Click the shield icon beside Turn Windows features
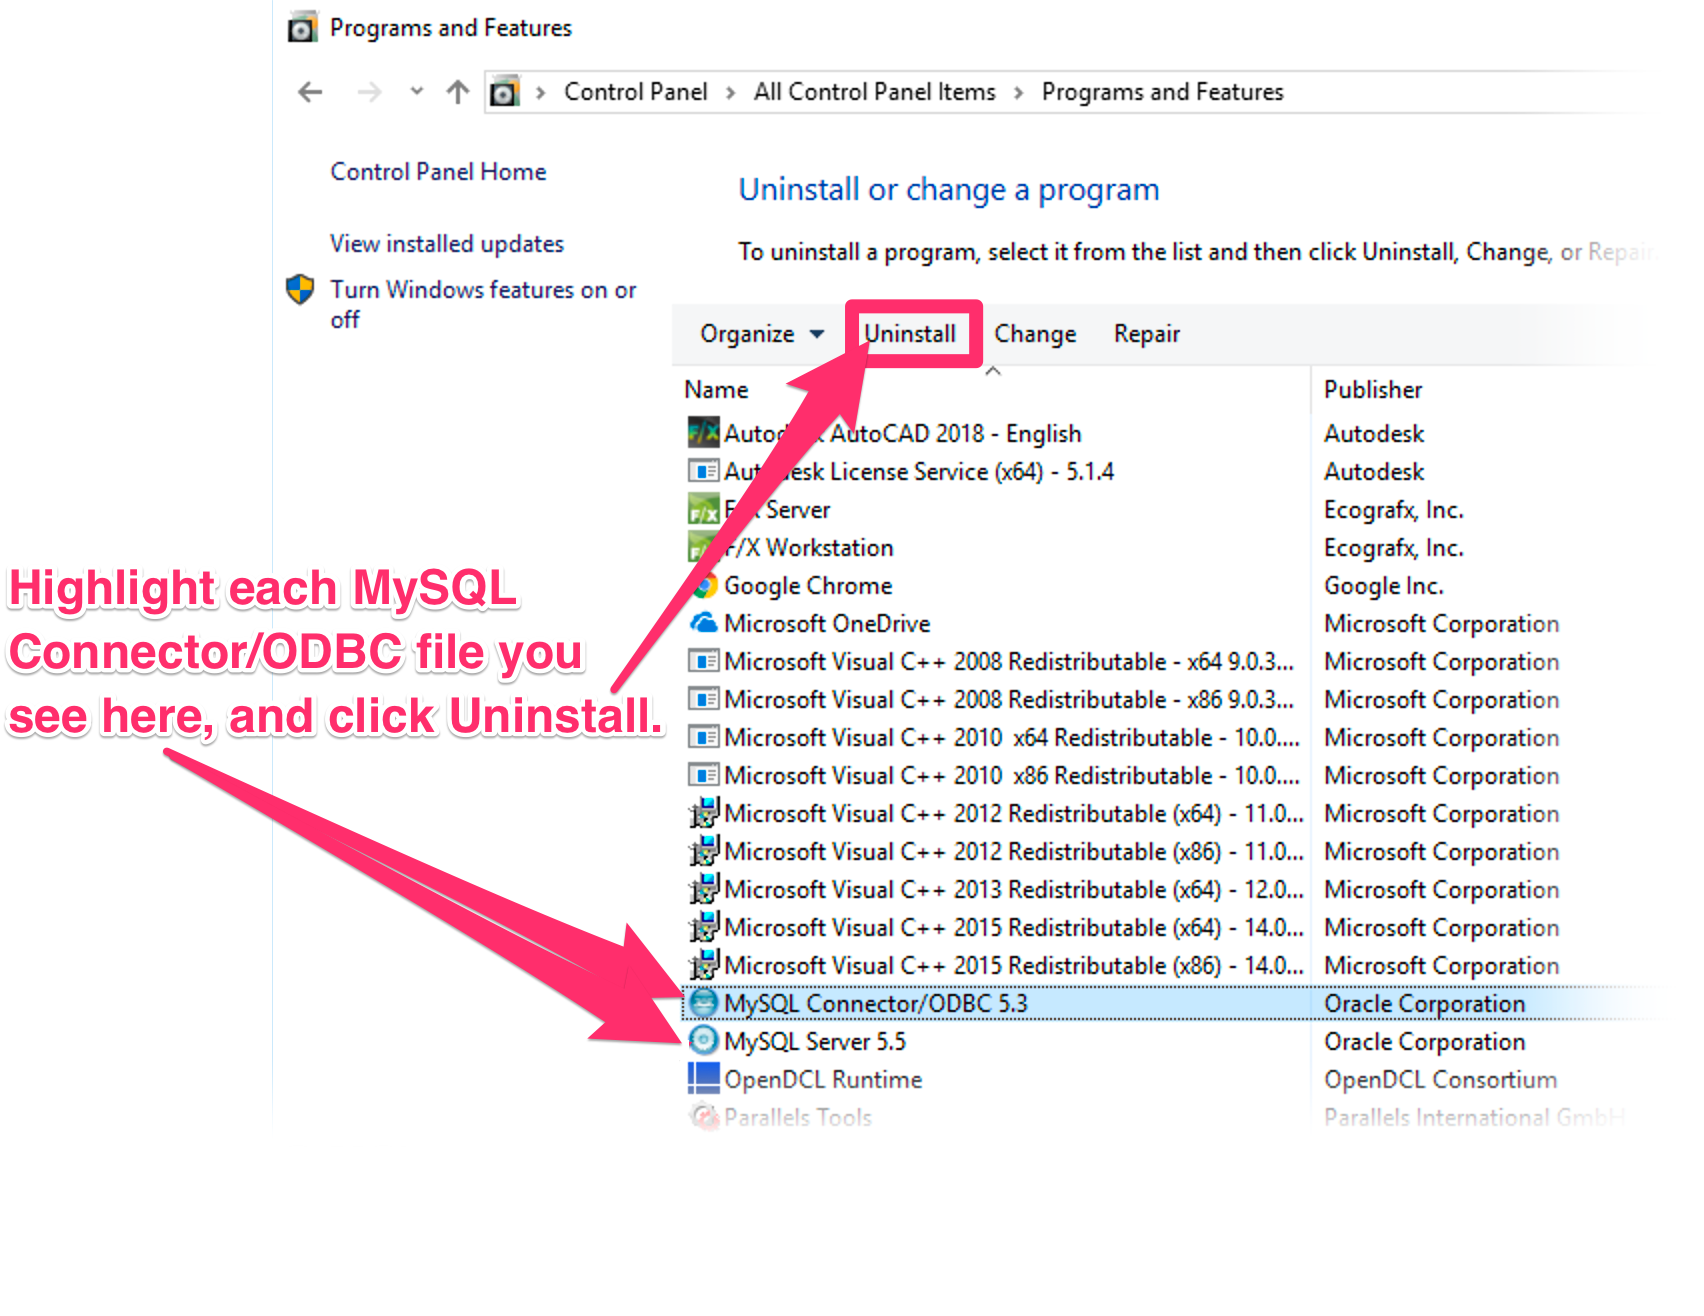 coord(297,289)
